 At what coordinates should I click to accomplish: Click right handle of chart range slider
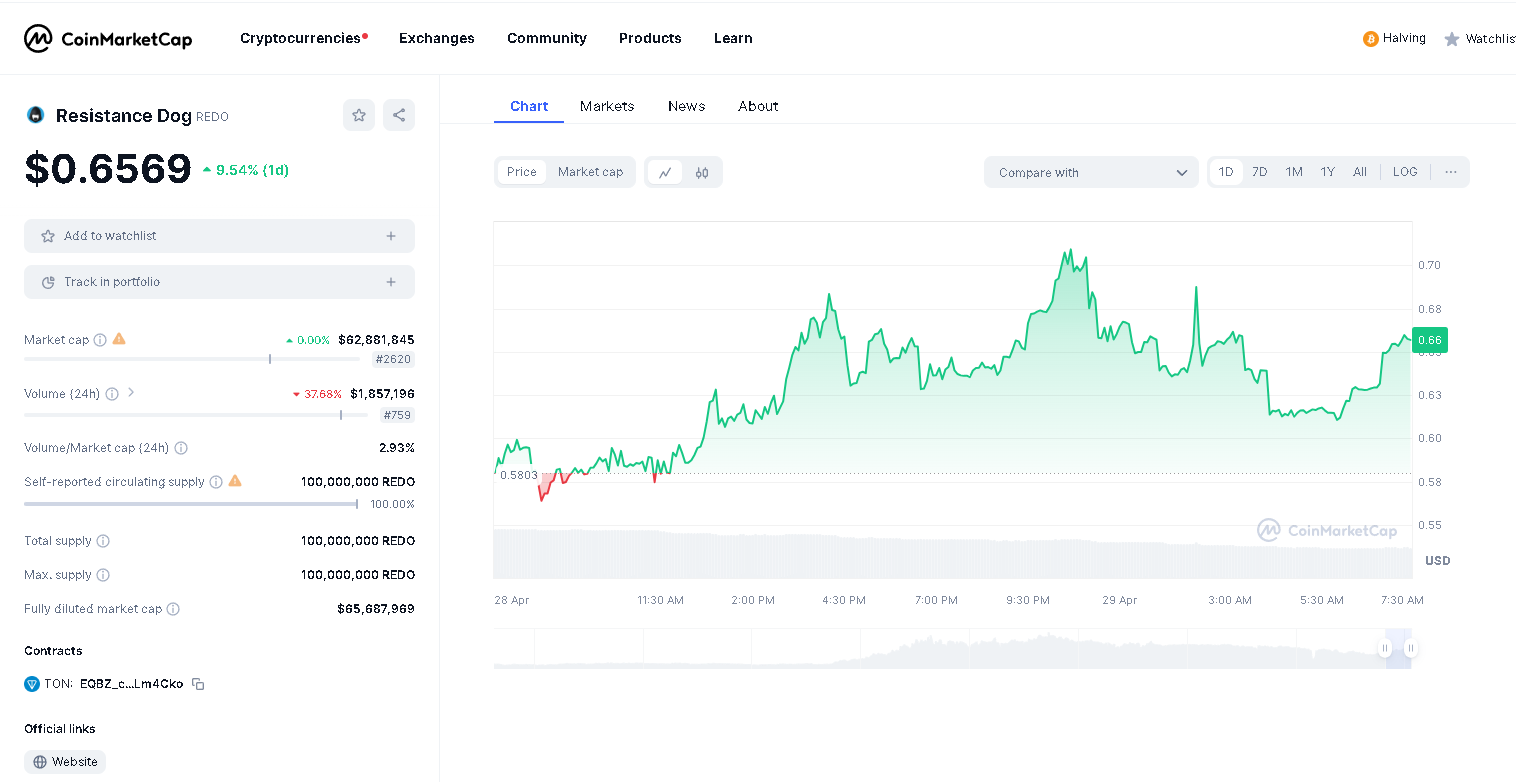point(1410,648)
